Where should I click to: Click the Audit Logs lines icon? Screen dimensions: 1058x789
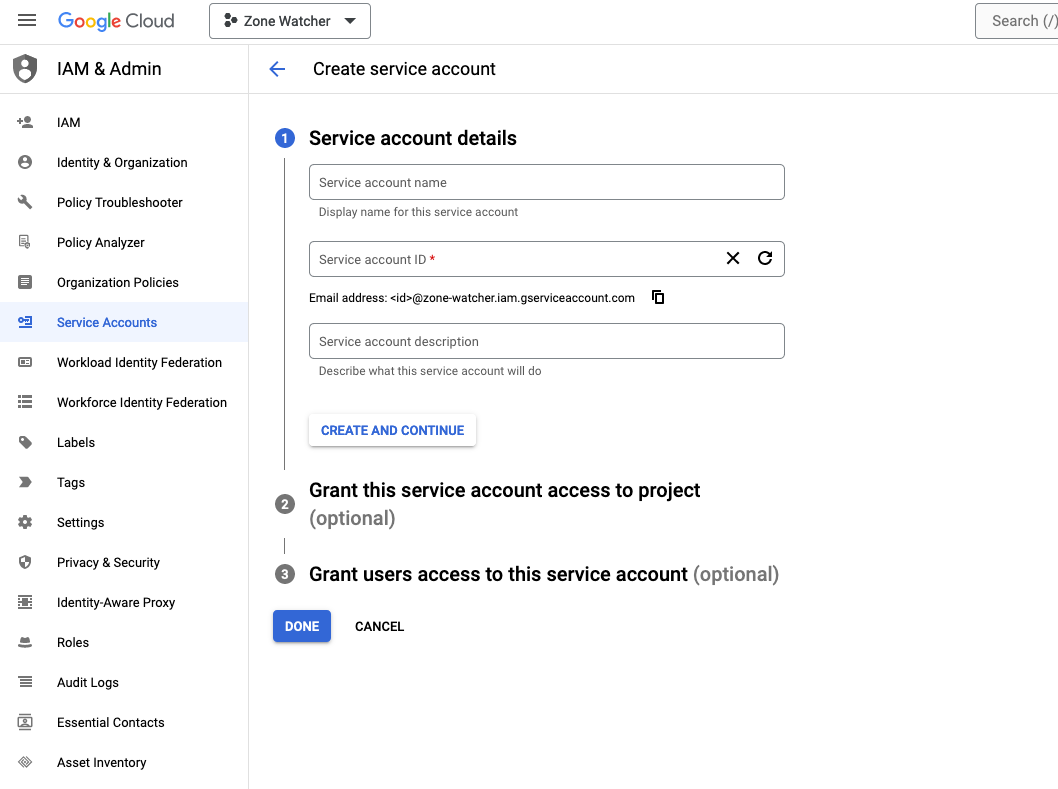[25, 682]
